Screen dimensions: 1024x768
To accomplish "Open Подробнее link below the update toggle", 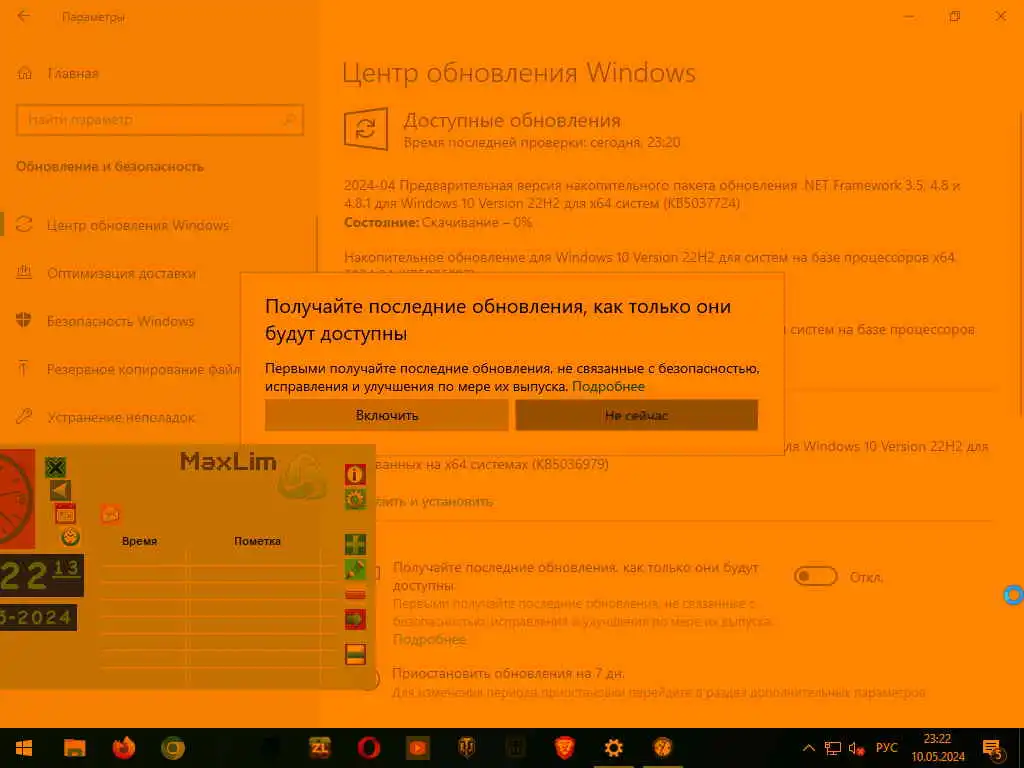I will (429, 639).
